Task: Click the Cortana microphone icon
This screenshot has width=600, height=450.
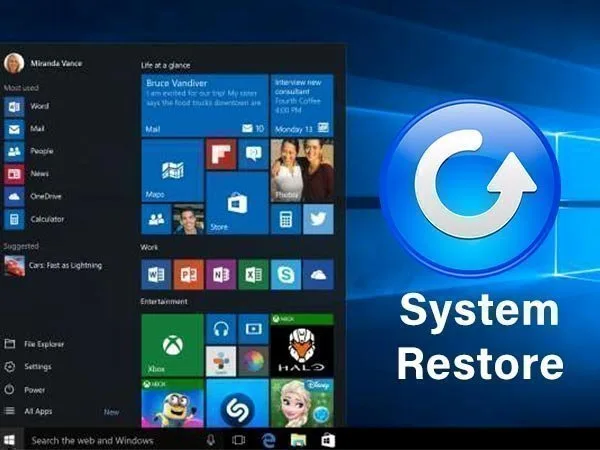Action: point(210,440)
